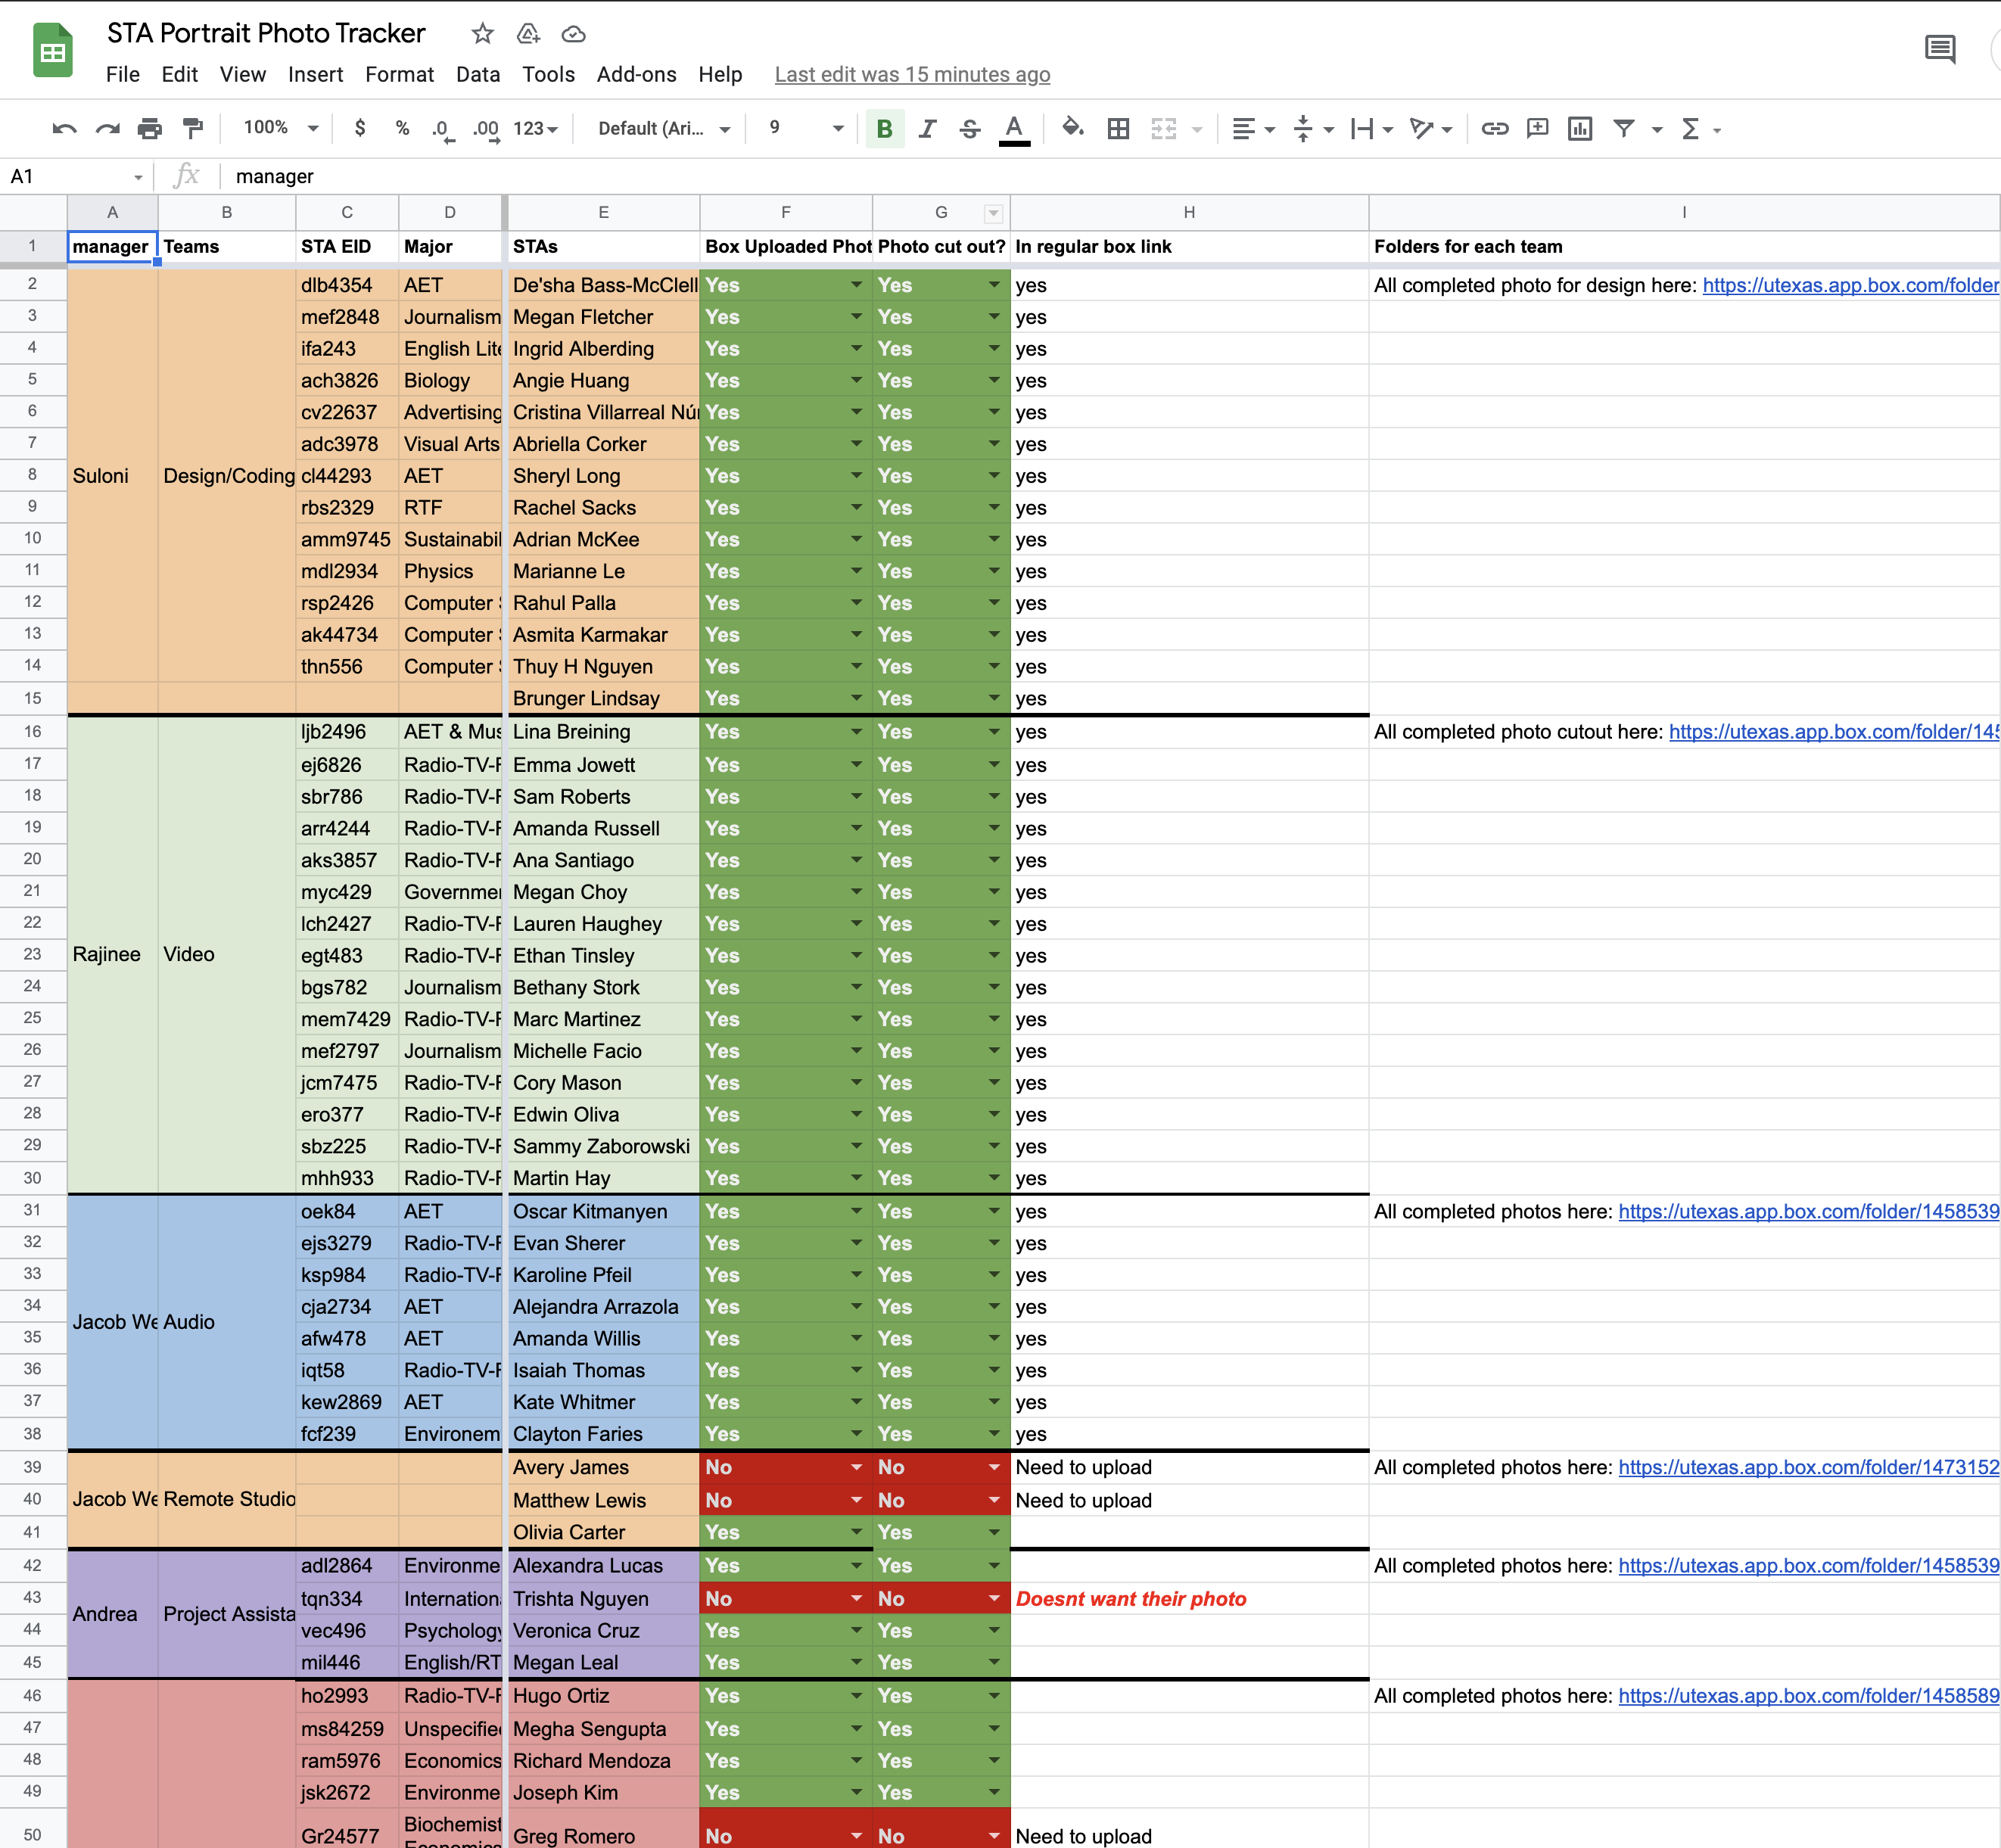Screen dimensions: 2001x1848
Task: Click 'Last edit was 15 minutes ago' link
Action: tap(912, 74)
